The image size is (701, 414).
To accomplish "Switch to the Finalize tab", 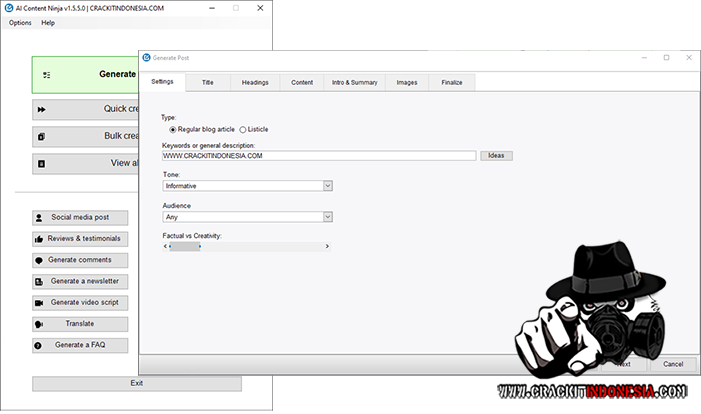I will (x=452, y=83).
